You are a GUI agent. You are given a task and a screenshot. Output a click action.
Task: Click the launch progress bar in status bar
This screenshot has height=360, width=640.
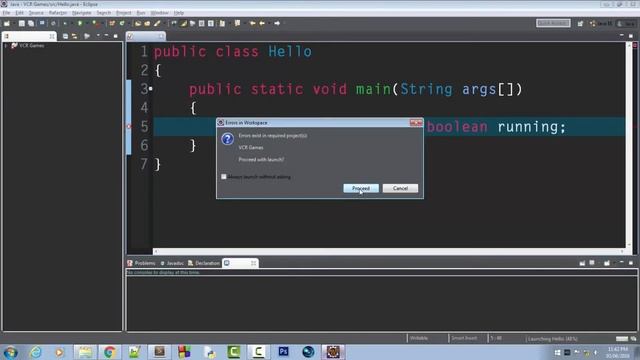(x=622, y=338)
